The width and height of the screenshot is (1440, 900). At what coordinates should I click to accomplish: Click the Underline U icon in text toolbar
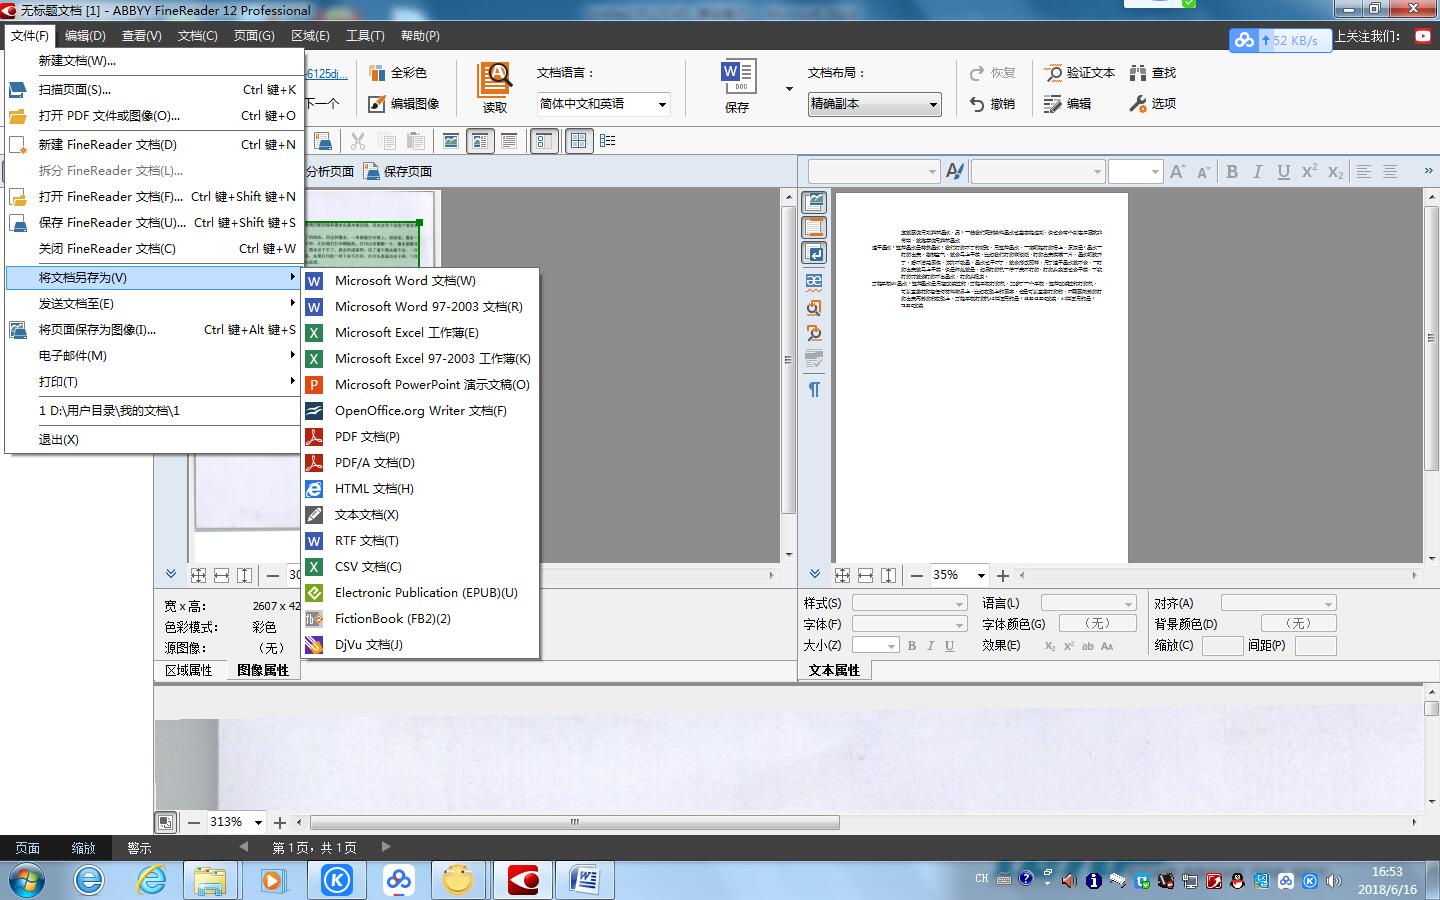pos(1284,172)
